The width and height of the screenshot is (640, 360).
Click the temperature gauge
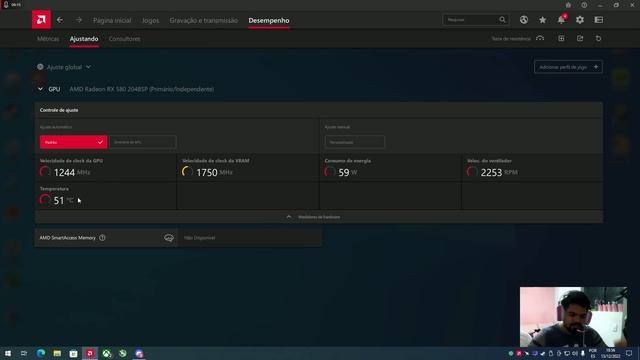click(x=45, y=200)
